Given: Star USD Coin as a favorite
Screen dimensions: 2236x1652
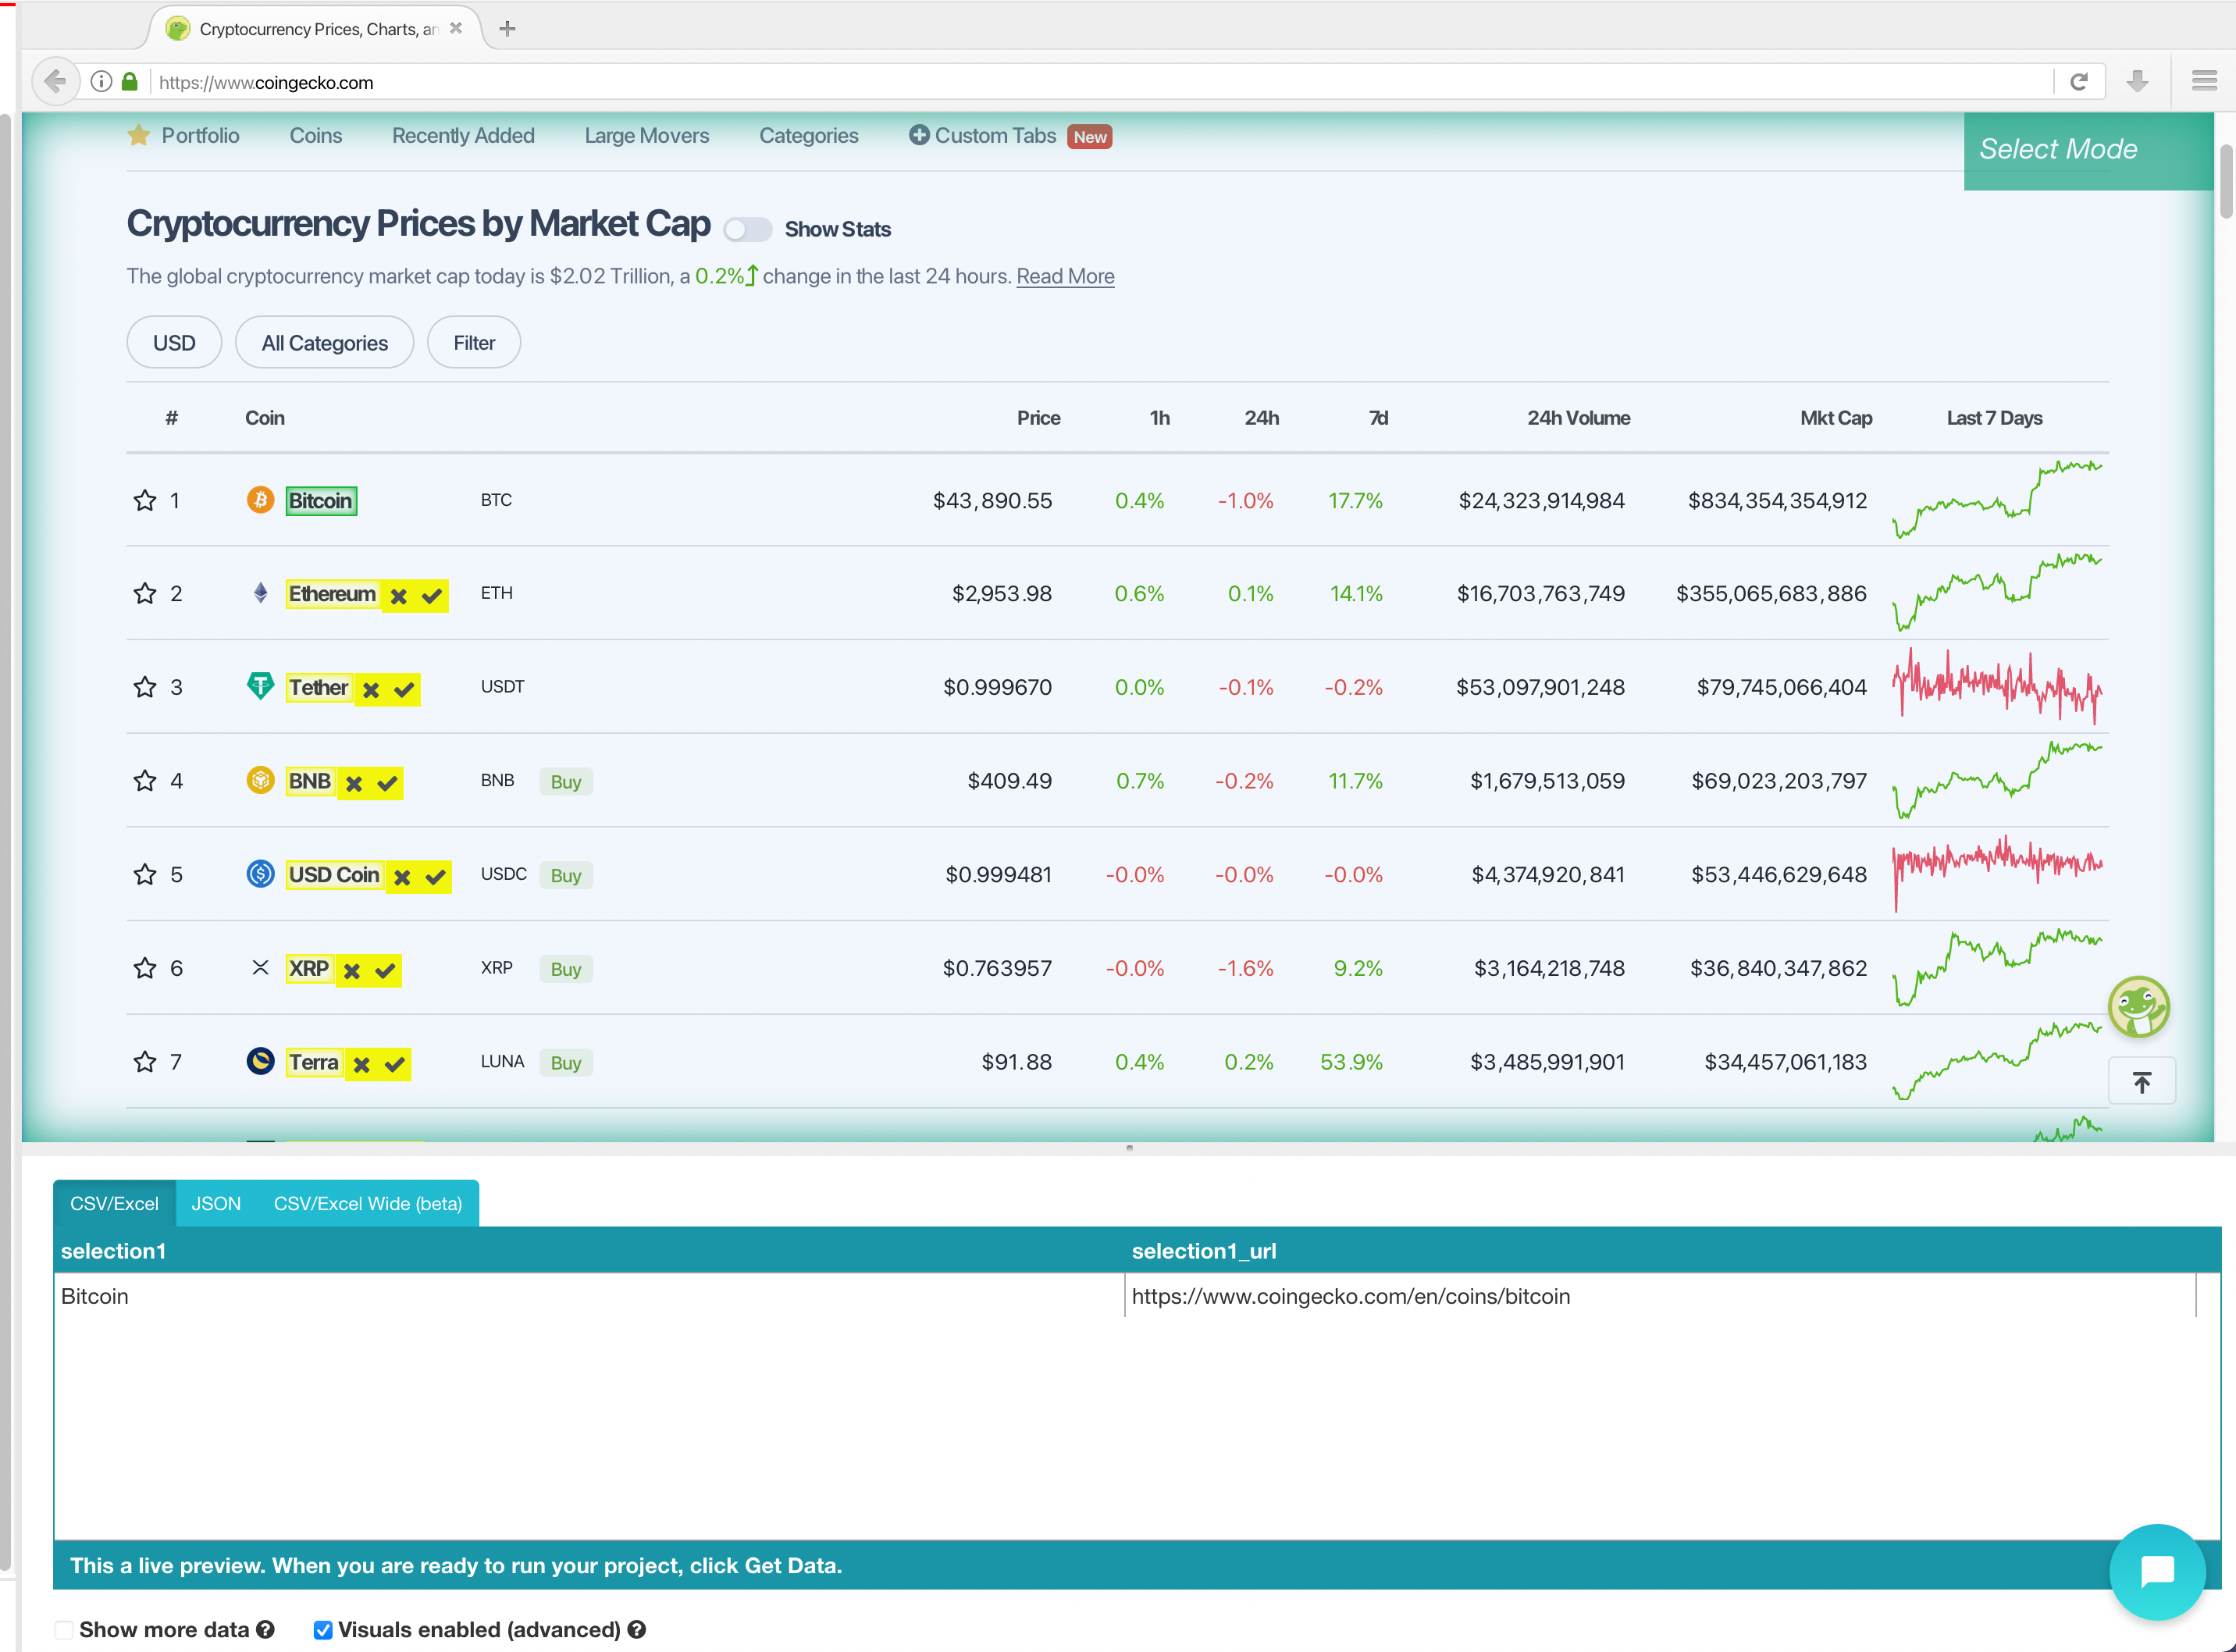Looking at the screenshot, I should click(x=145, y=874).
